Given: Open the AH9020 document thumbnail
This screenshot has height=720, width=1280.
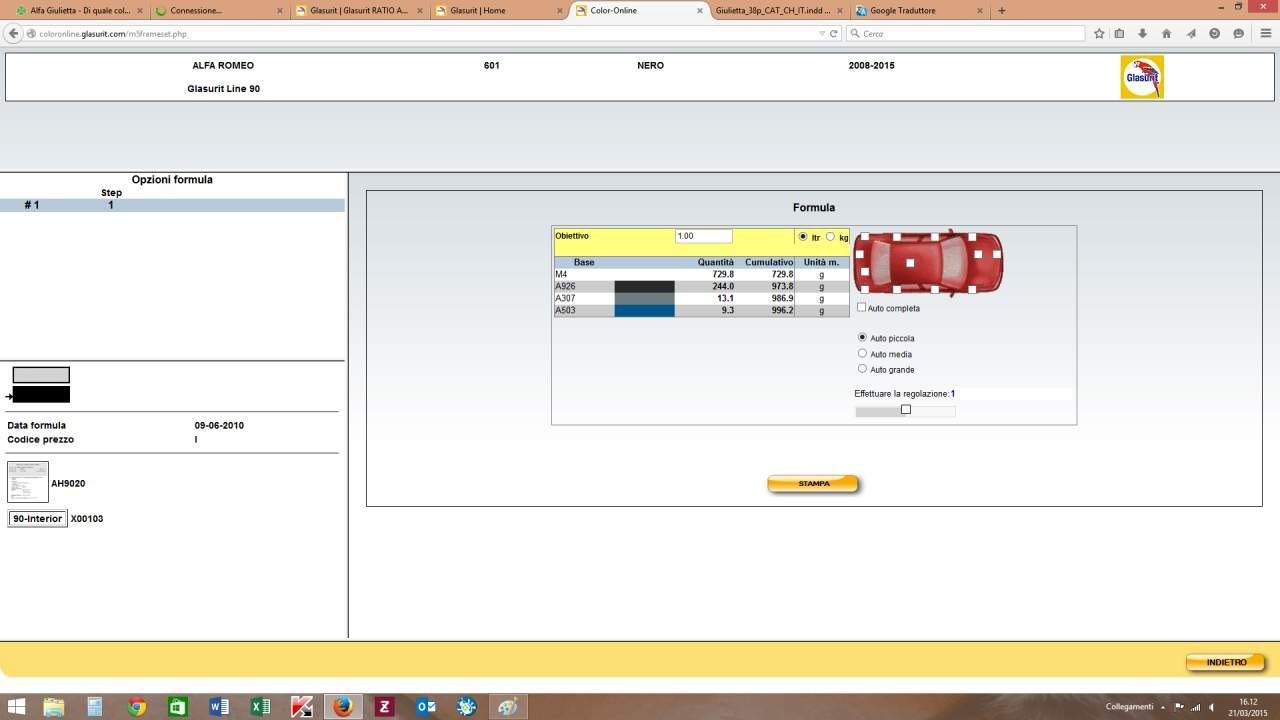Looking at the screenshot, I should coord(28,482).
